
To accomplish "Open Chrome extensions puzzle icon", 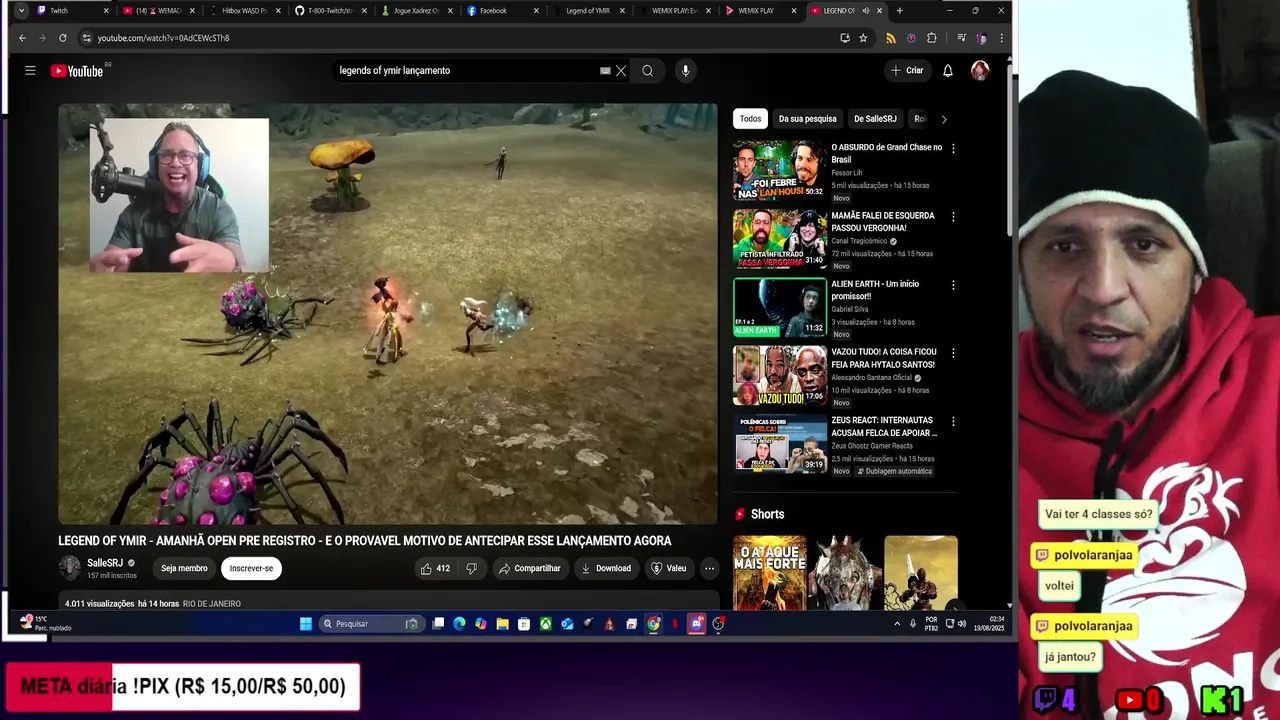I will click(x=932, y=38).
